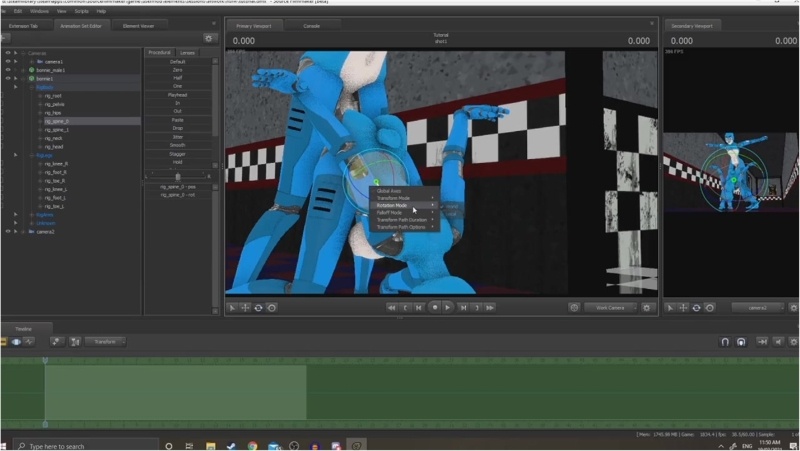This screenshot has width=800, height=451.
Task: Open Animation Set Editor gear settings
Action: pos(209,38)
